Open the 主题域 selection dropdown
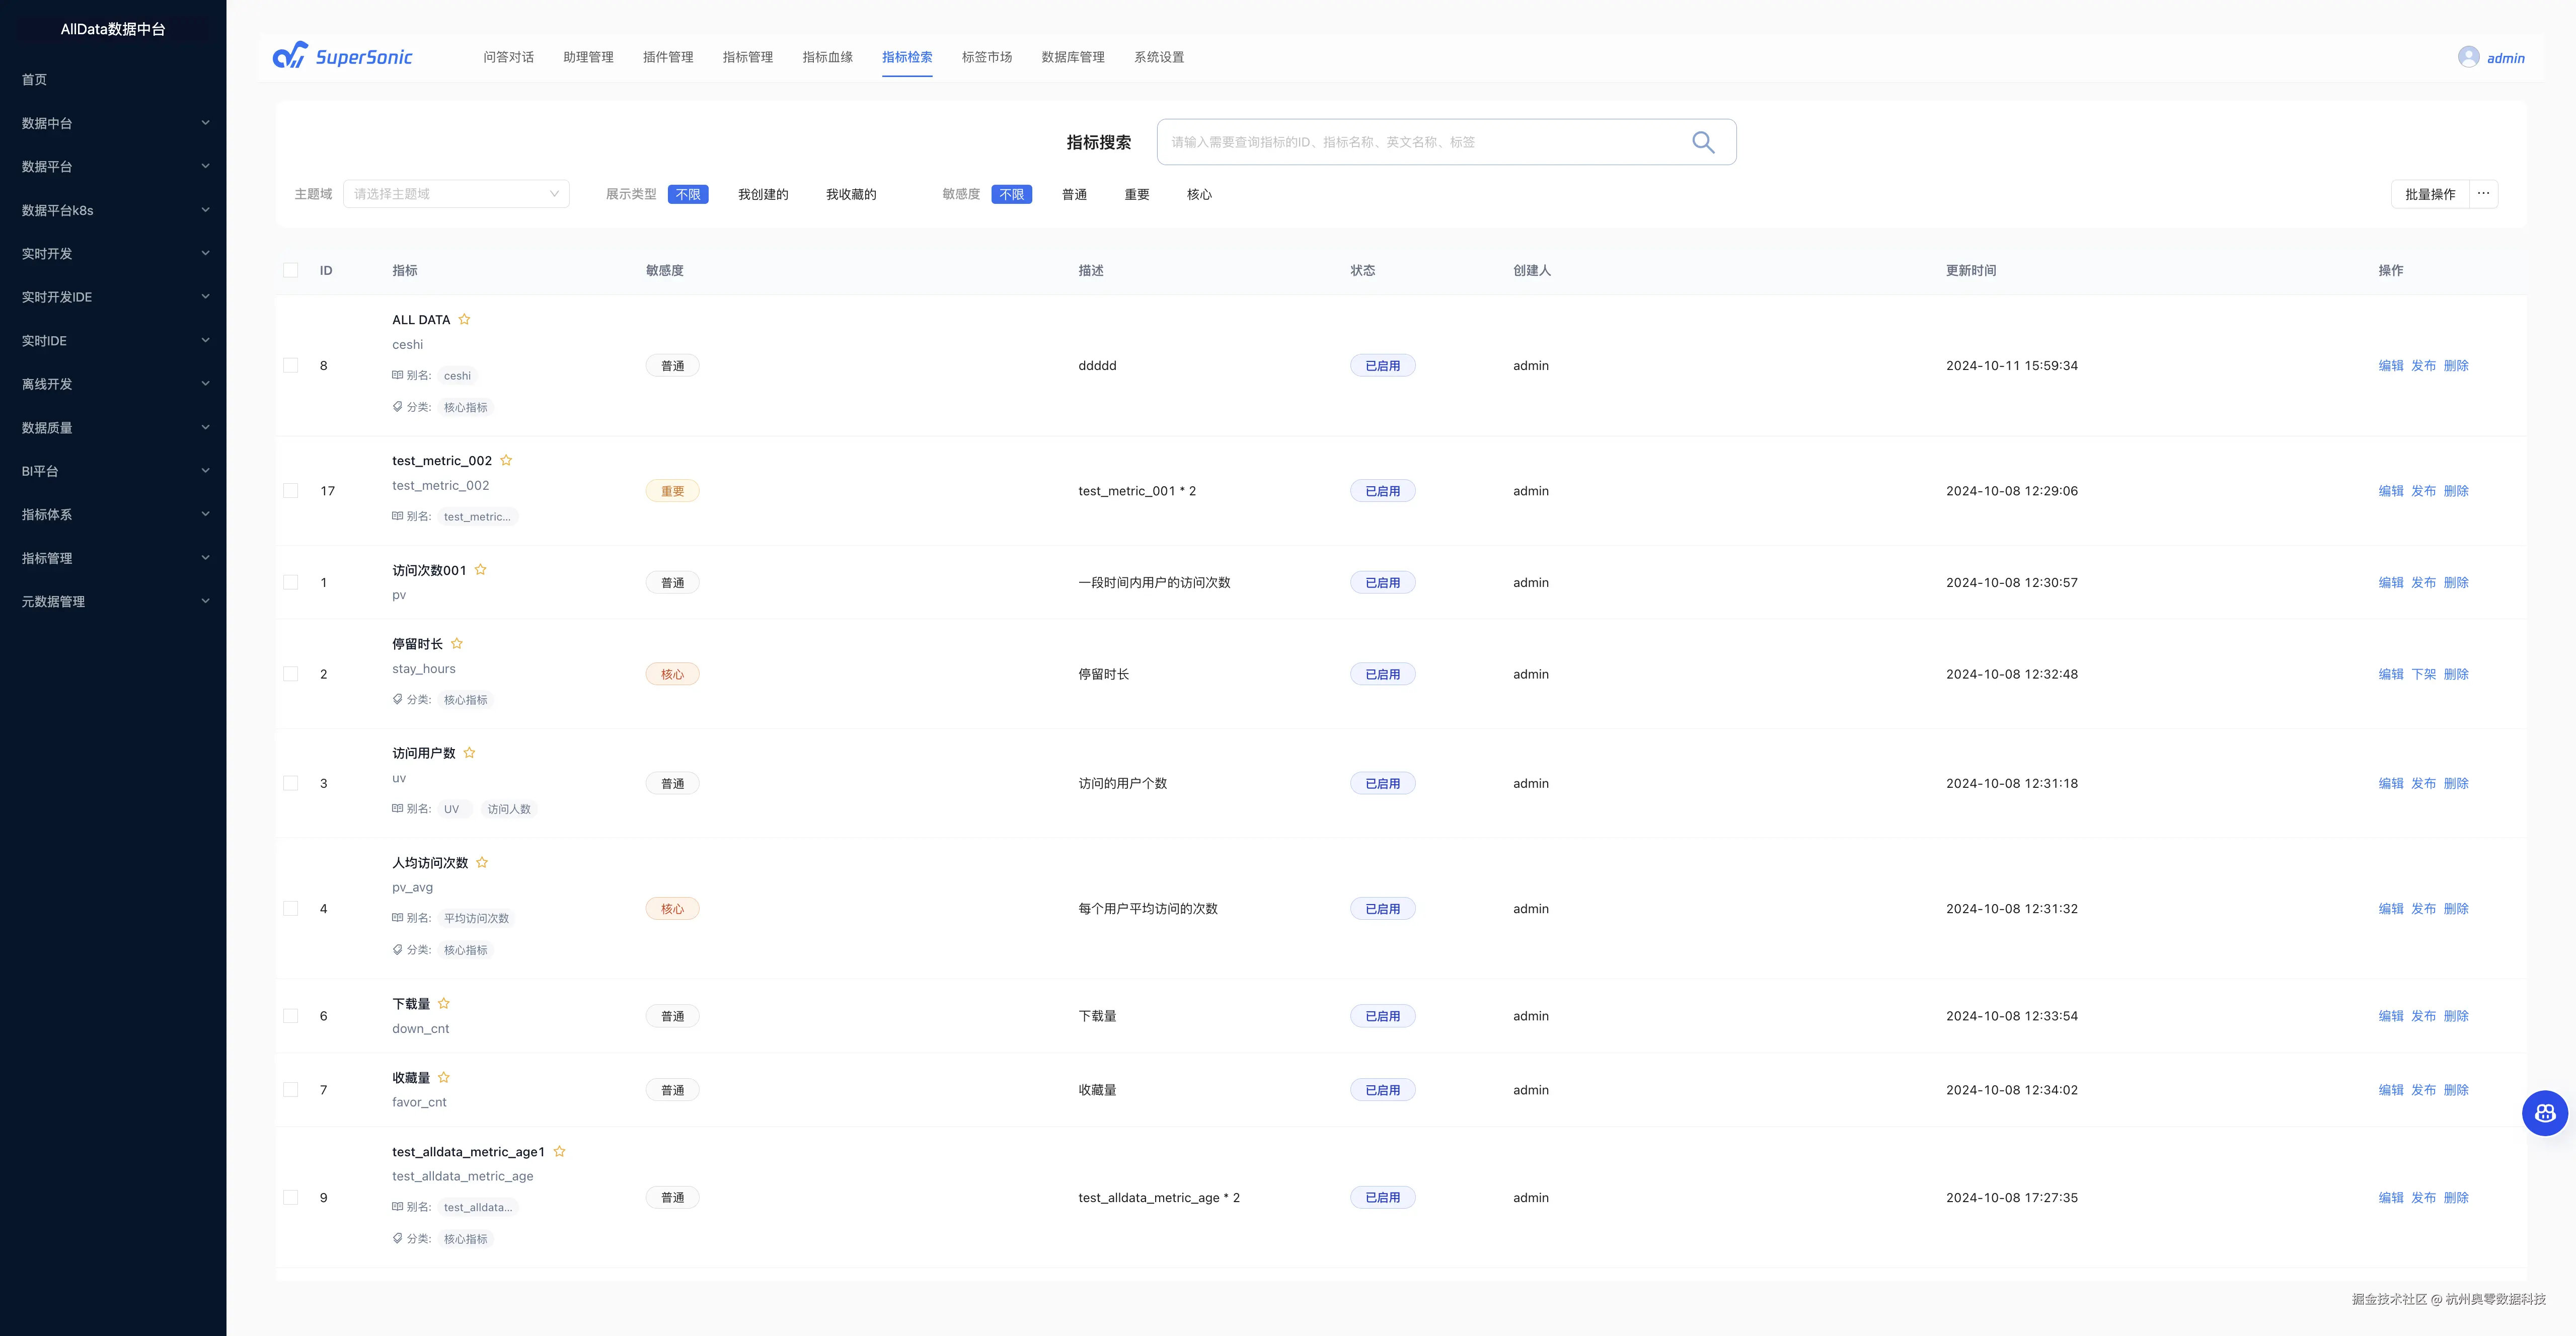This screenshot has width=2576, height=1336. [456, 194]
